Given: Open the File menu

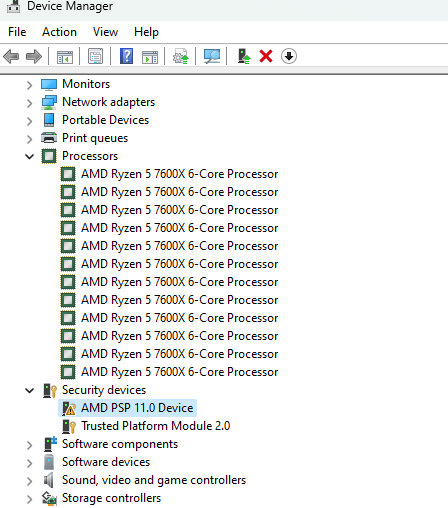Looking at the screenshot, I should [x=17, y=32].
